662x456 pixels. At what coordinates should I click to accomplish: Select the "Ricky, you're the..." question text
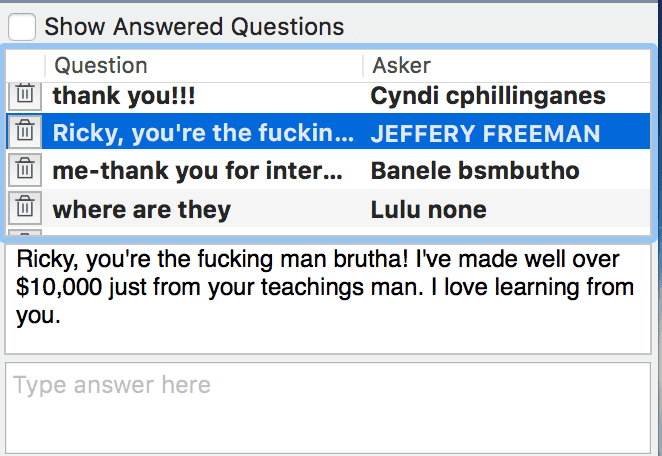click(200, 133)
